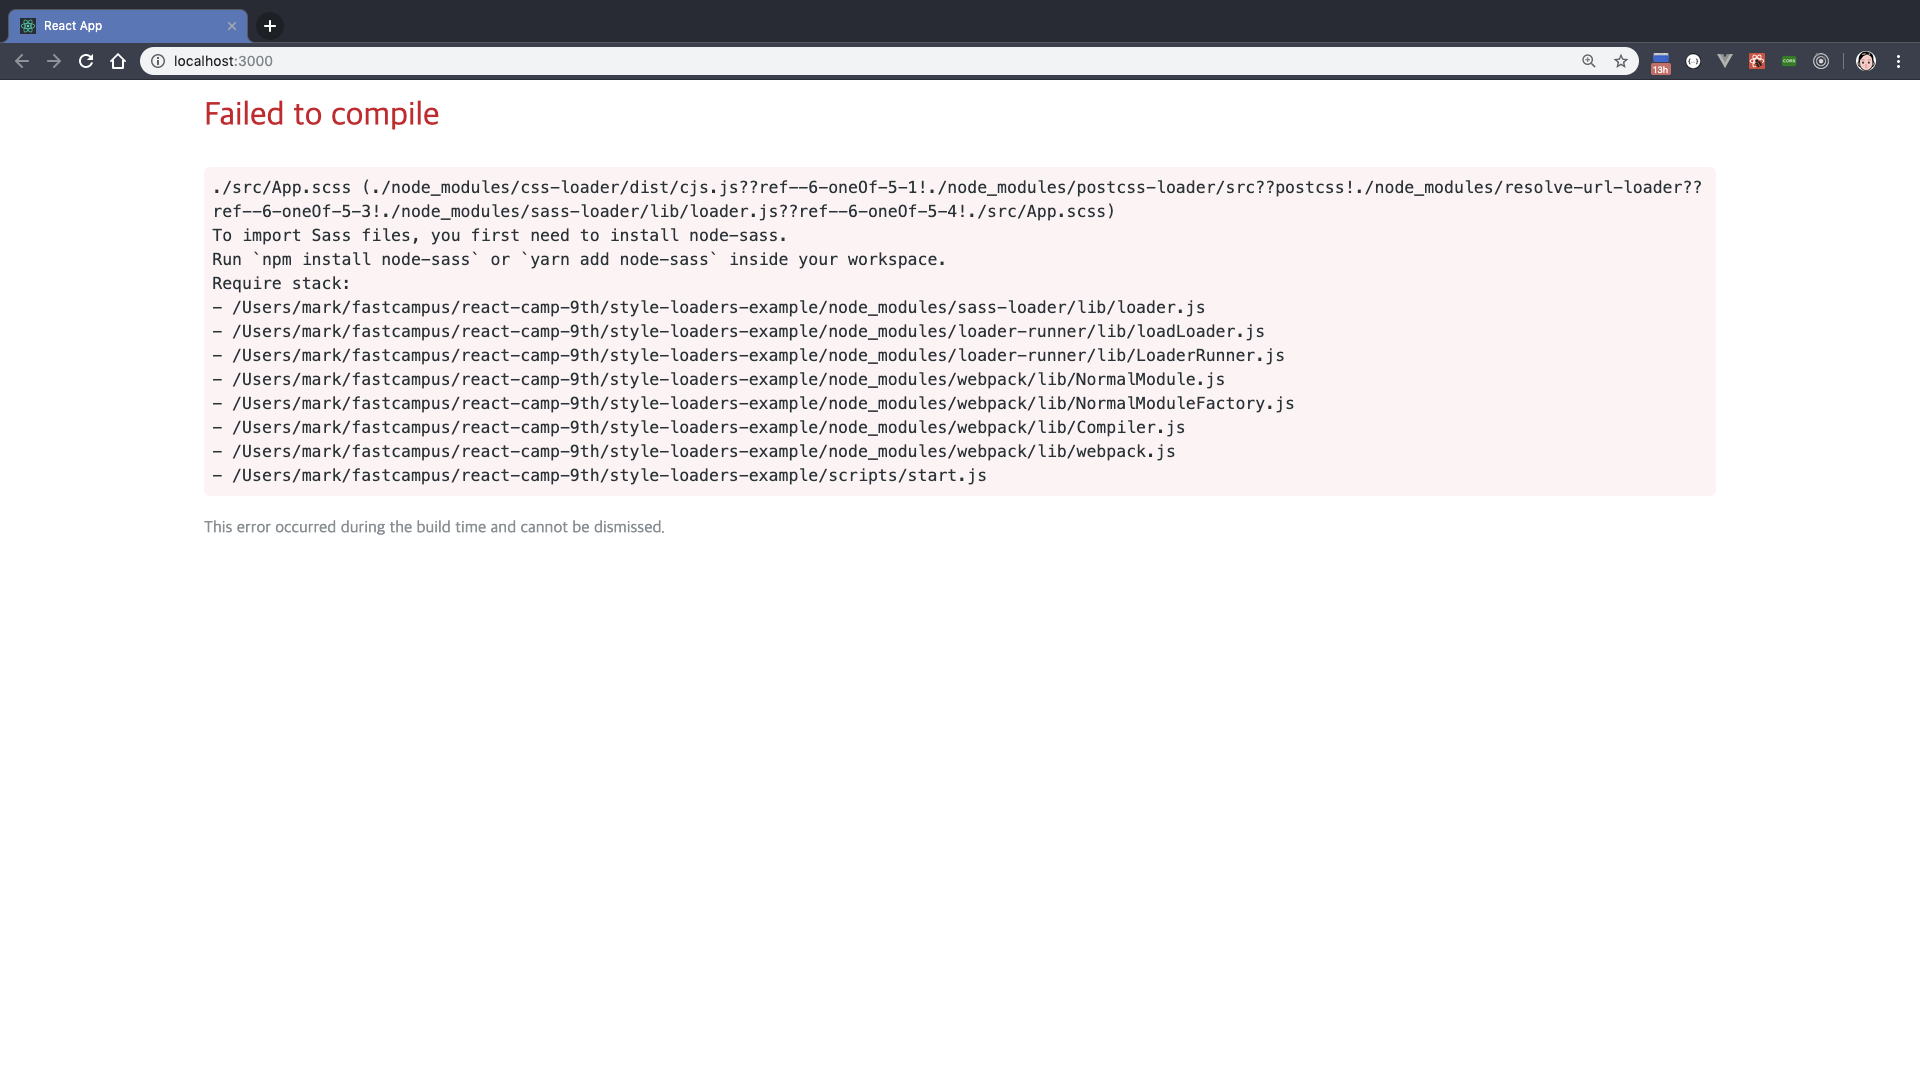Open the 13h badge extension
1920x1080 pixels.
[x=1661, y=62]
